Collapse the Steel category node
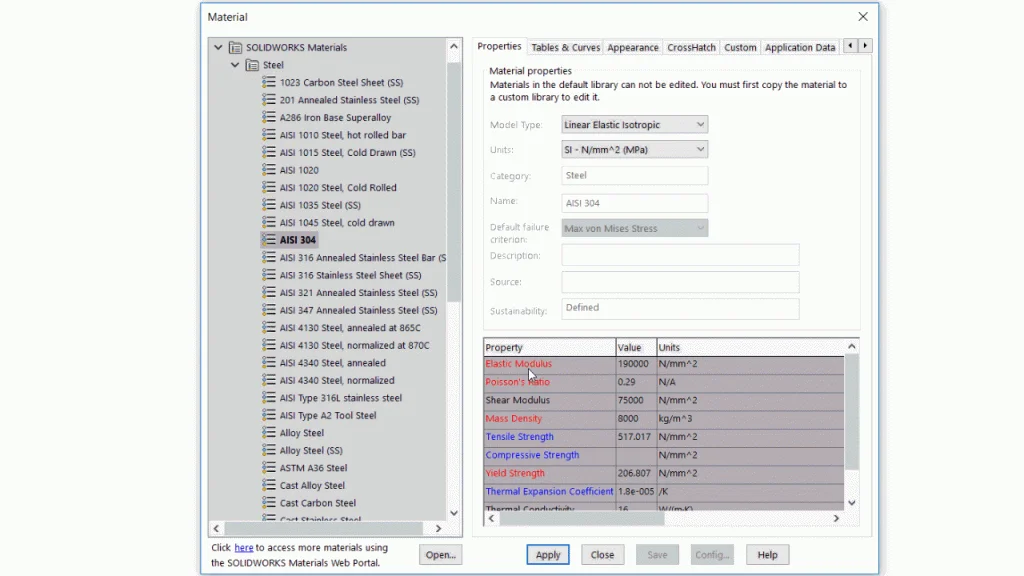This screenshot has height=576, width=1024. pyautogui.click(x=235, y=65)
